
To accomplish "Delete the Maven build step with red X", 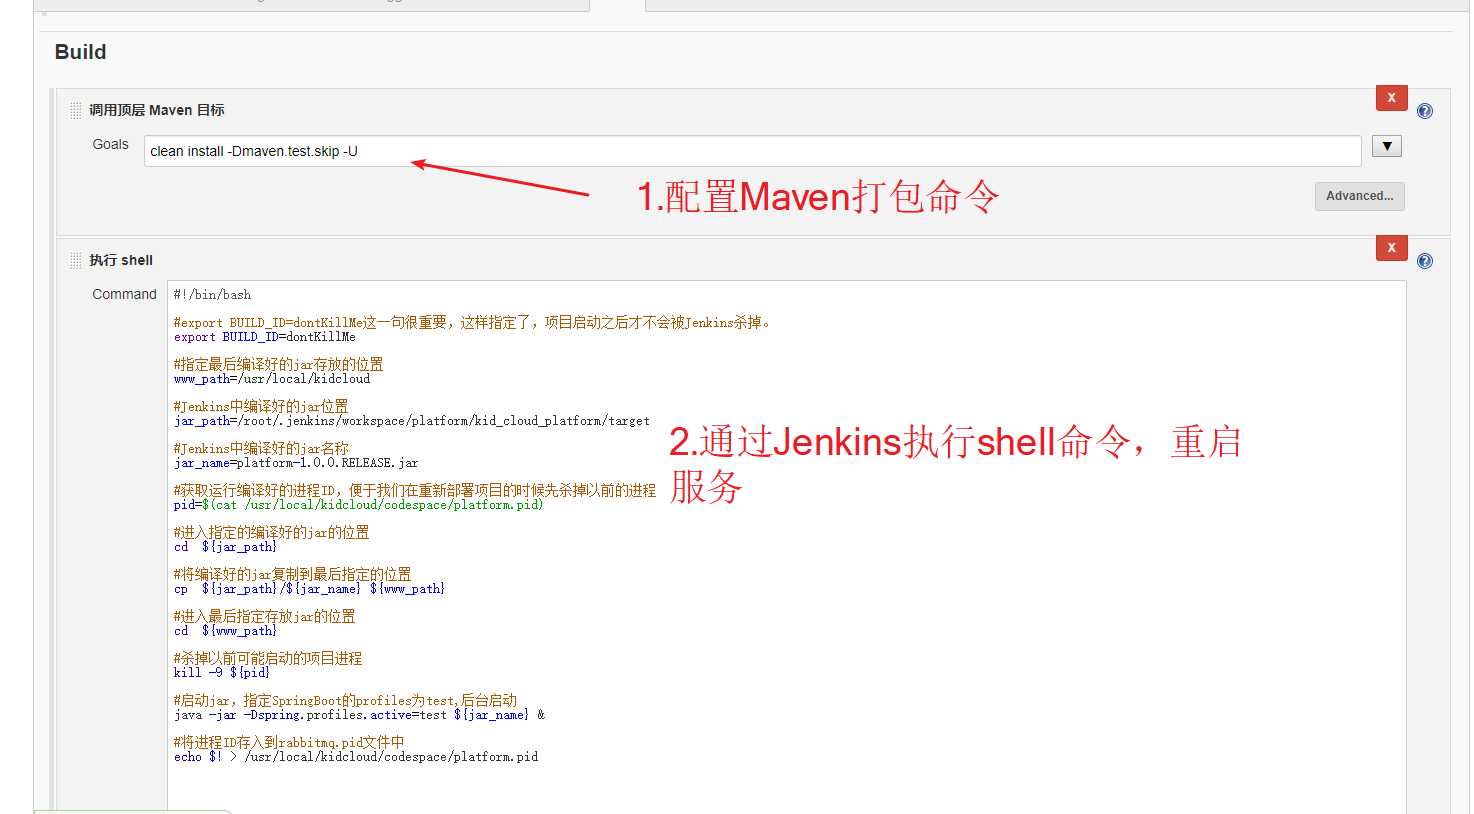I will pos(1391,98).
